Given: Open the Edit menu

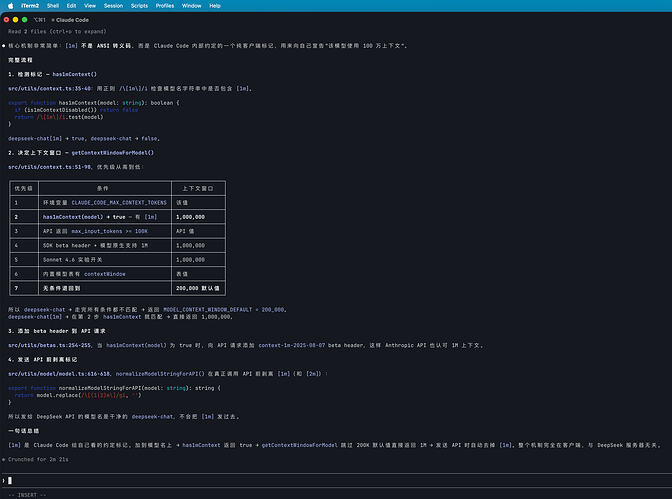Looking at the screenshot, I should [x=72, y=6].
